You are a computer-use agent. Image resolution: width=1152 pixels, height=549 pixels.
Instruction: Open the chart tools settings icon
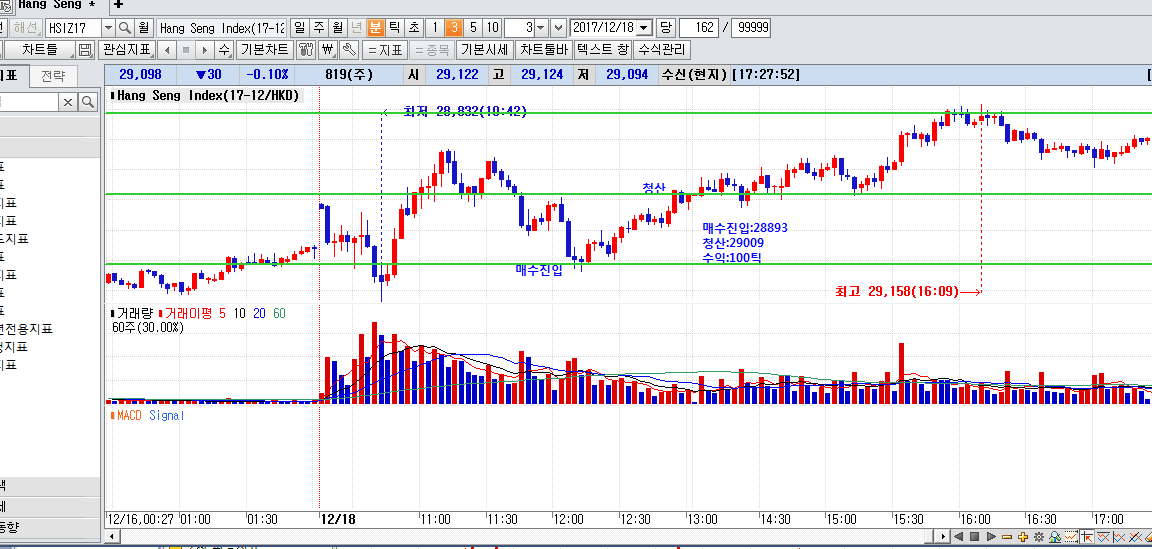307,50
